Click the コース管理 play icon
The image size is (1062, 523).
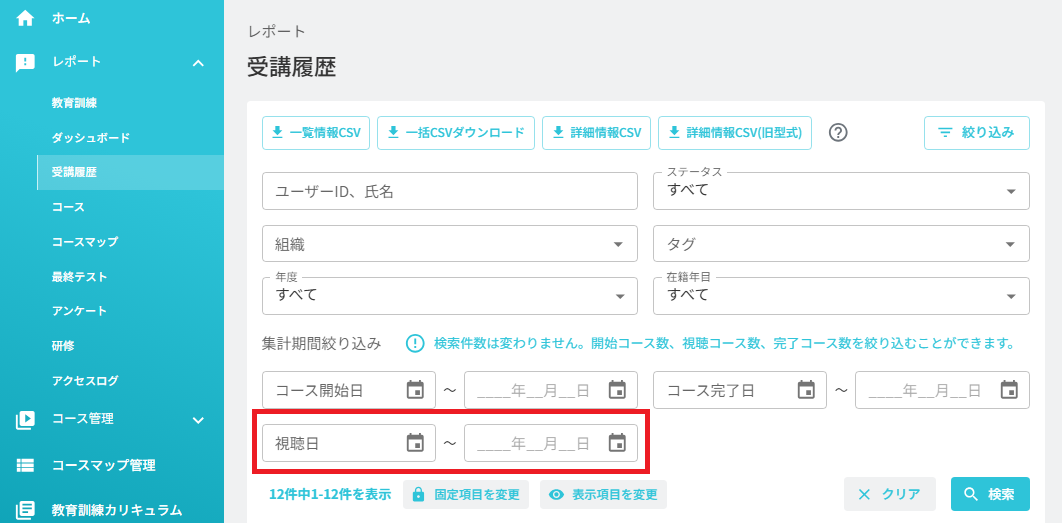[25, 420]
